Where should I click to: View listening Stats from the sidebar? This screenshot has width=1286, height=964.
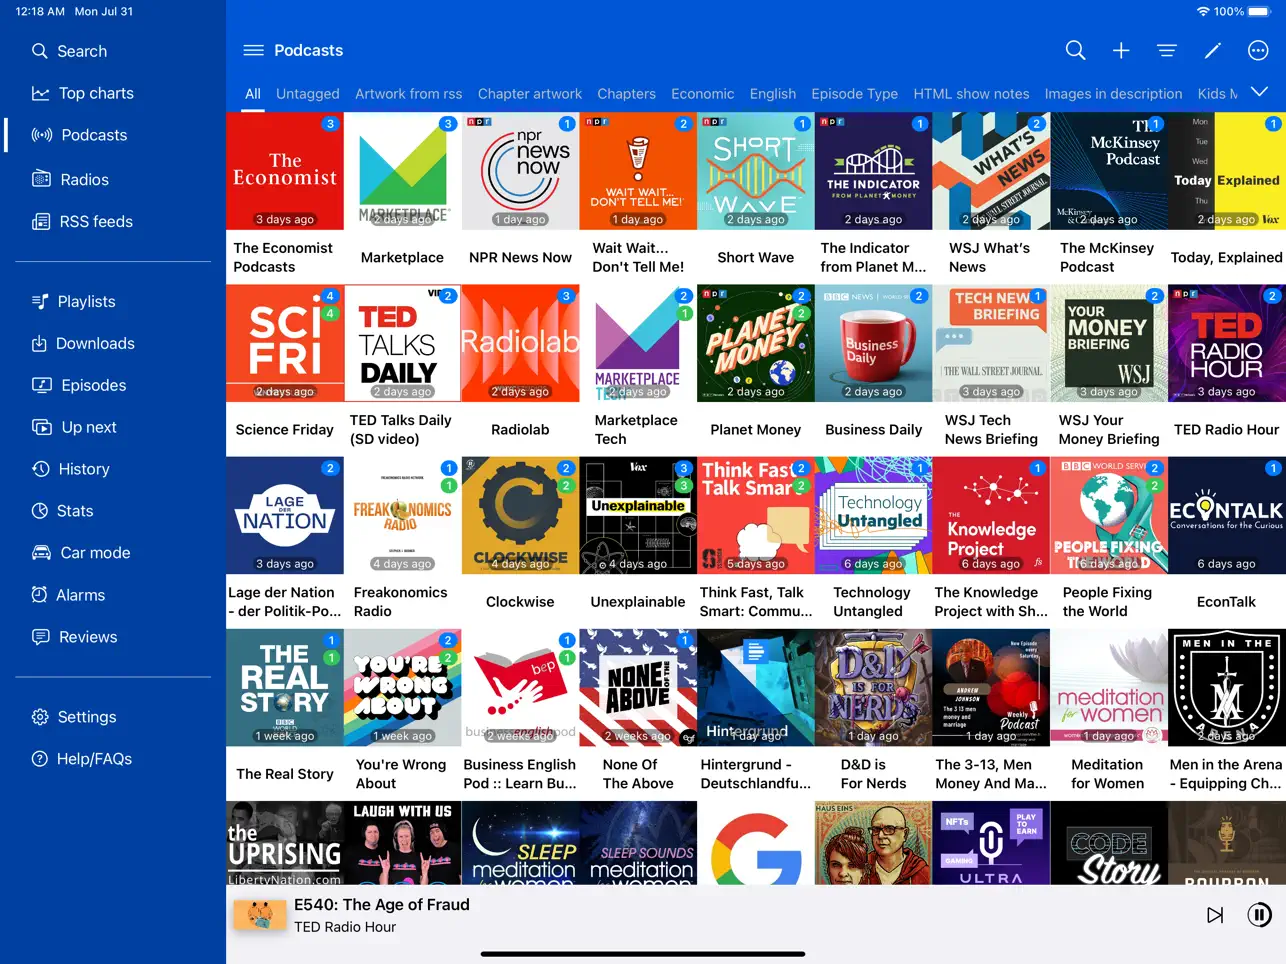click(x=75, y=510)
